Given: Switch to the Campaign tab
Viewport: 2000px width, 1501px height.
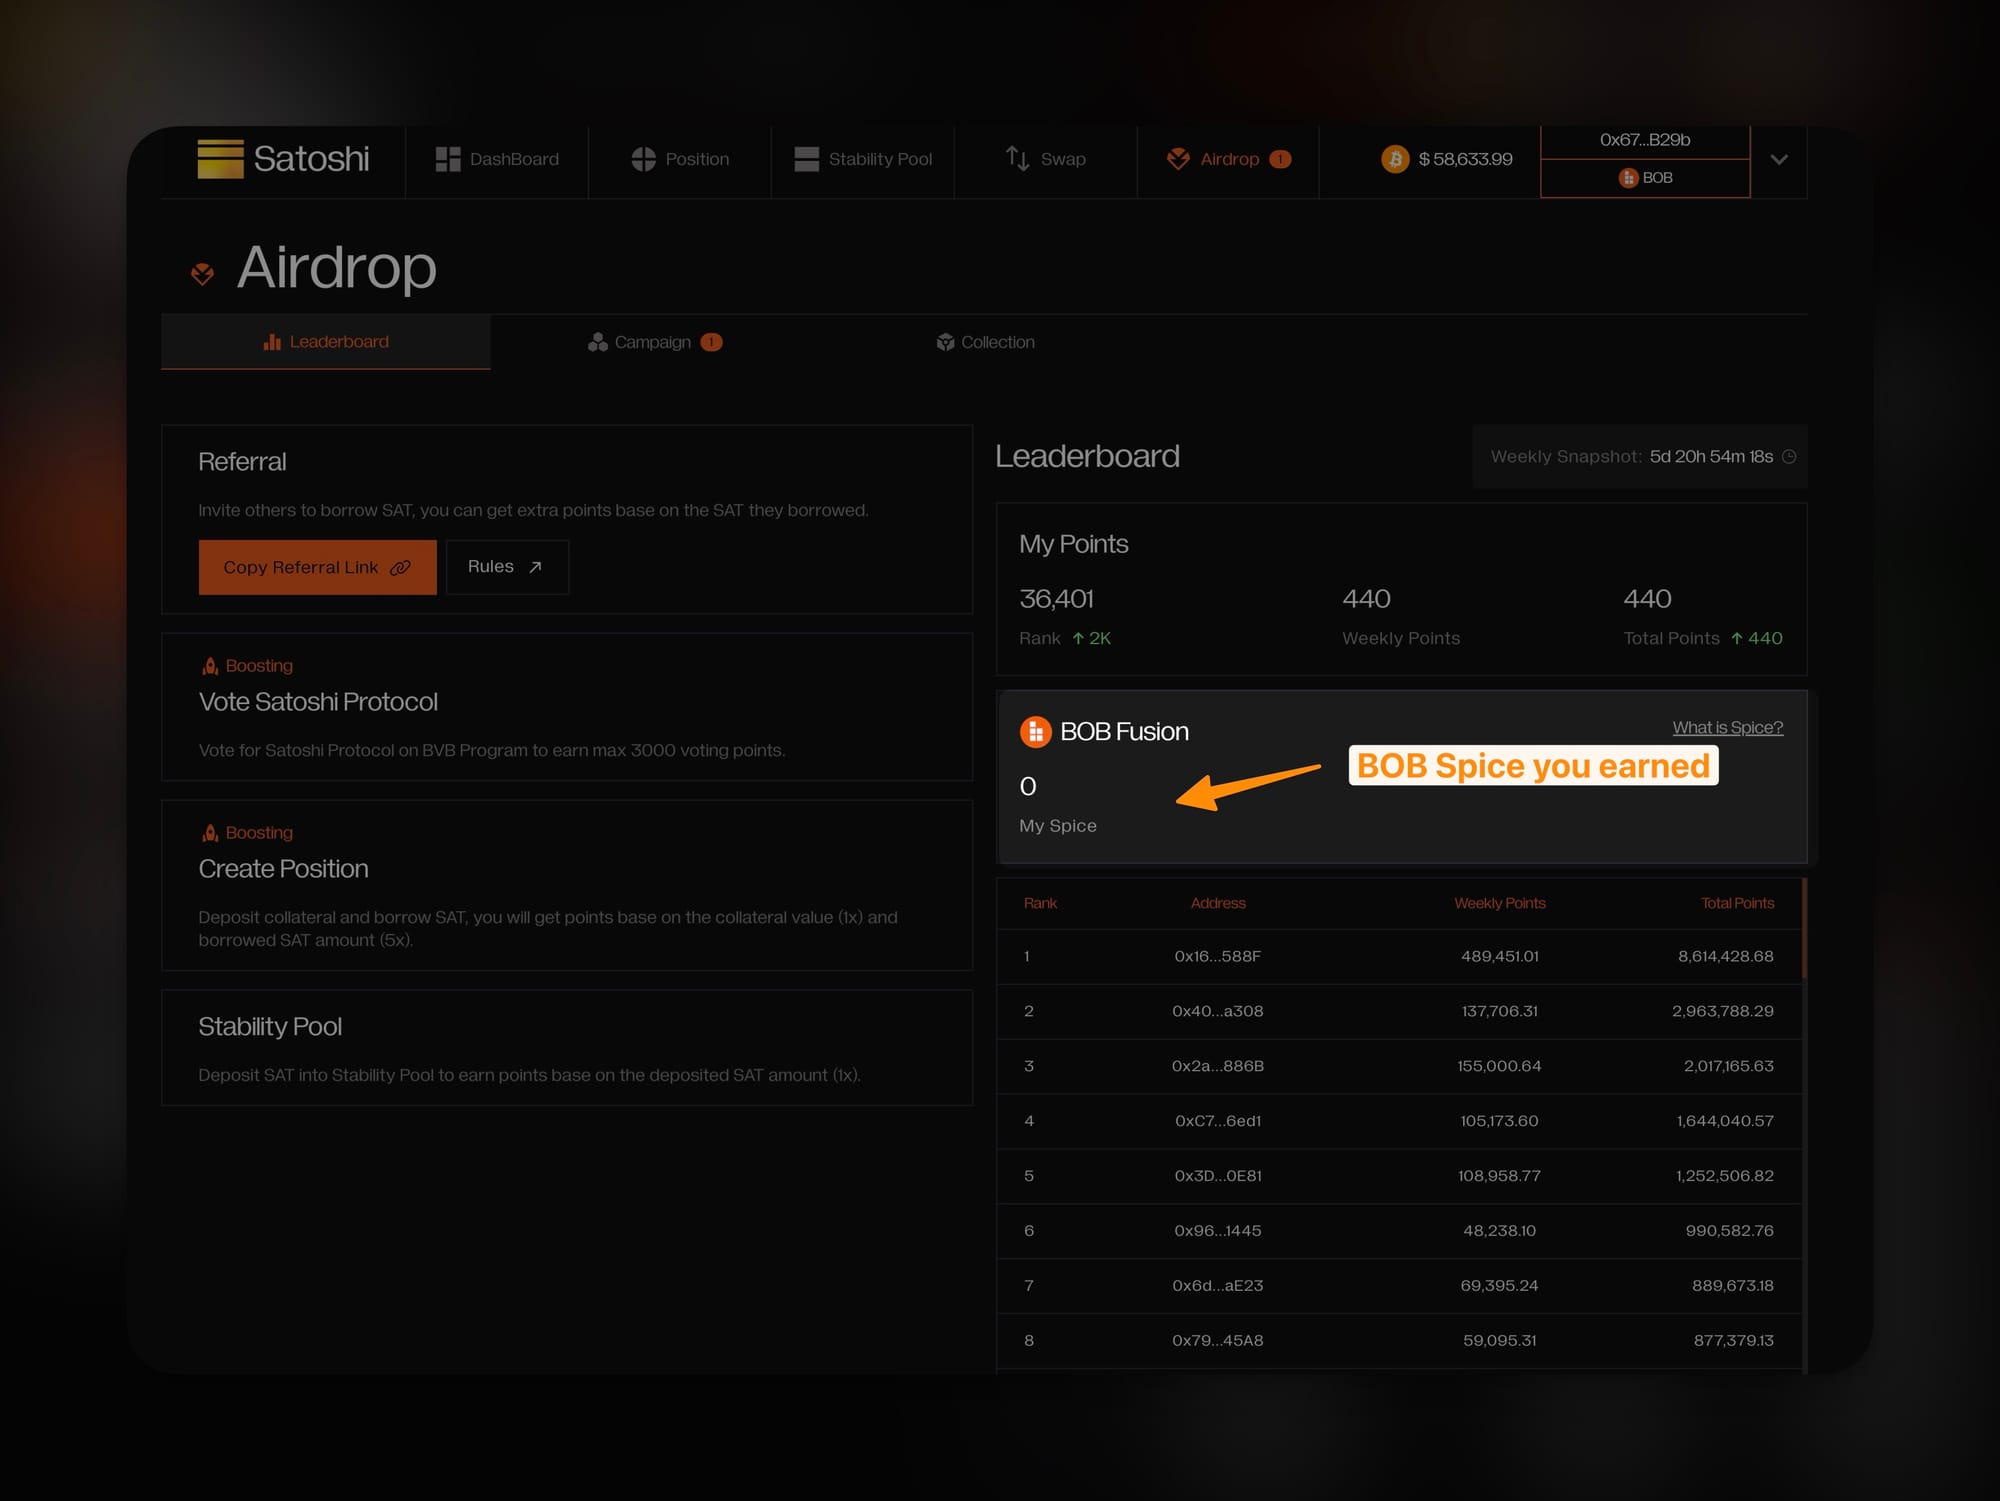Looking at the screenshot, I should [x=654, y=342].
